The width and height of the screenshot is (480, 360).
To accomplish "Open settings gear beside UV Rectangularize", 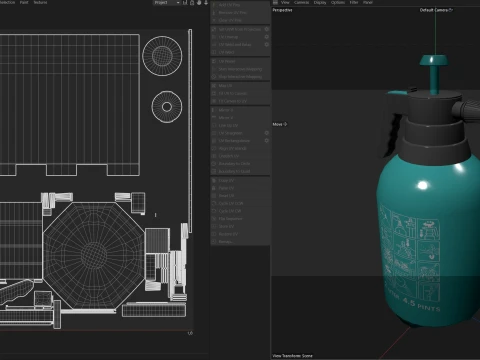I will (x=266, y=141).
